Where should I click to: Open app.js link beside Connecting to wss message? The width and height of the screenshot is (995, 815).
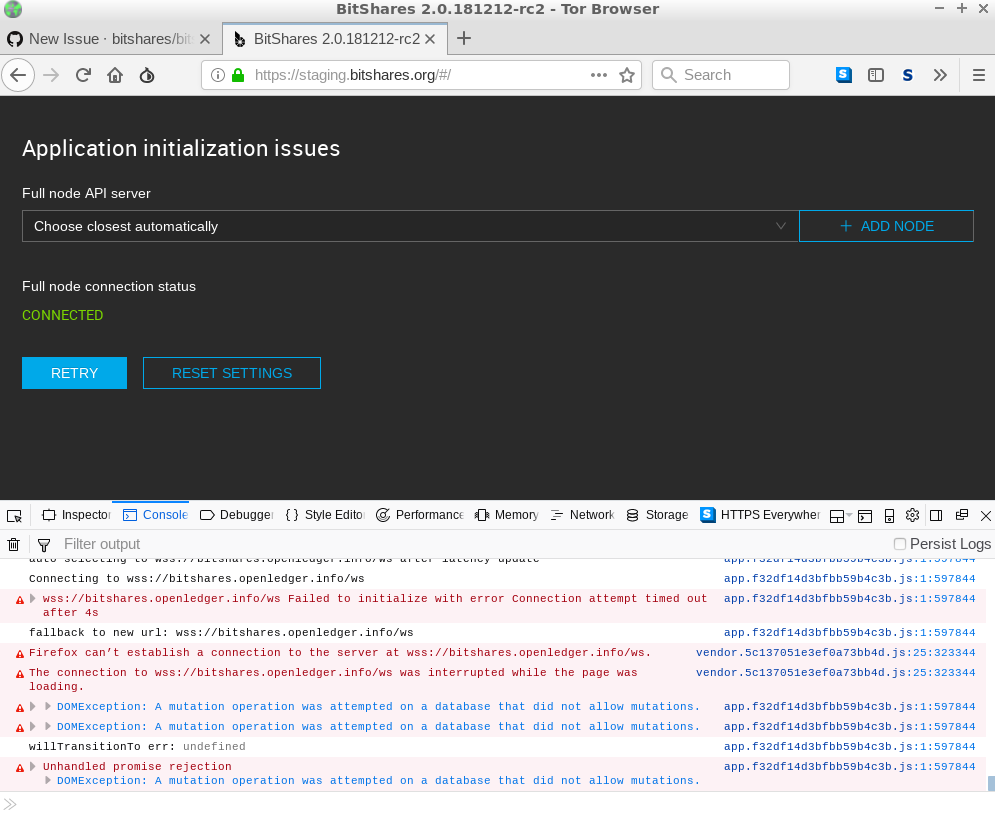(x=849, y=579)
